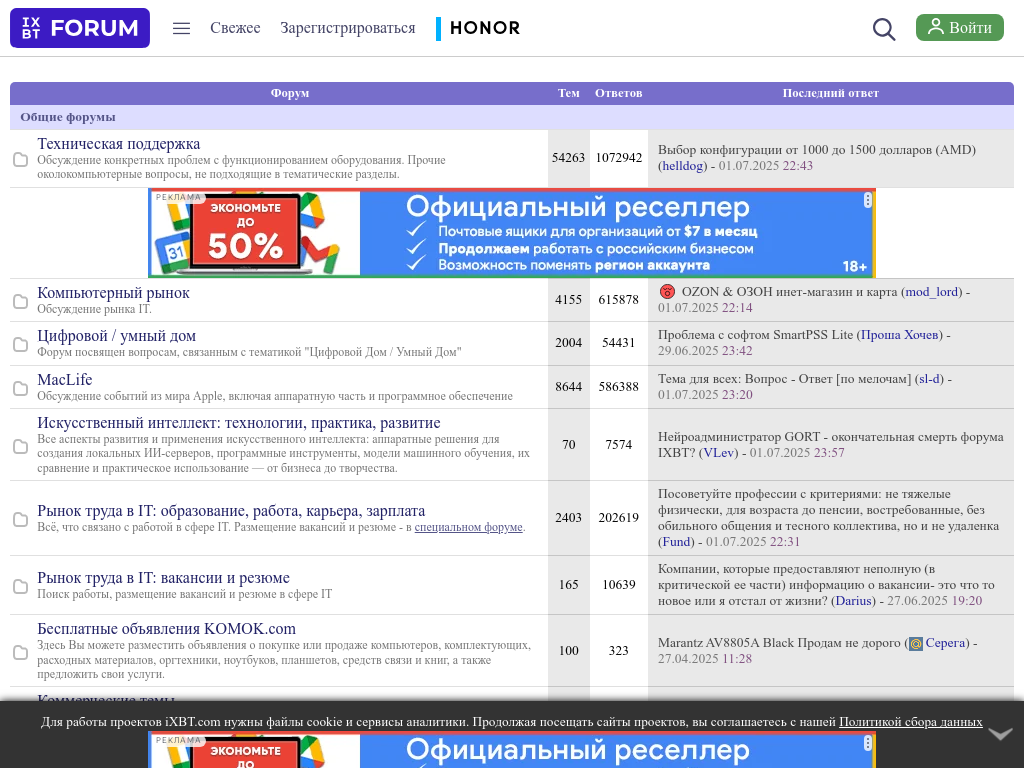The image size is (1024, 768).
Task: Open the Компьютерный рынок forum
Action: [113, 293]
